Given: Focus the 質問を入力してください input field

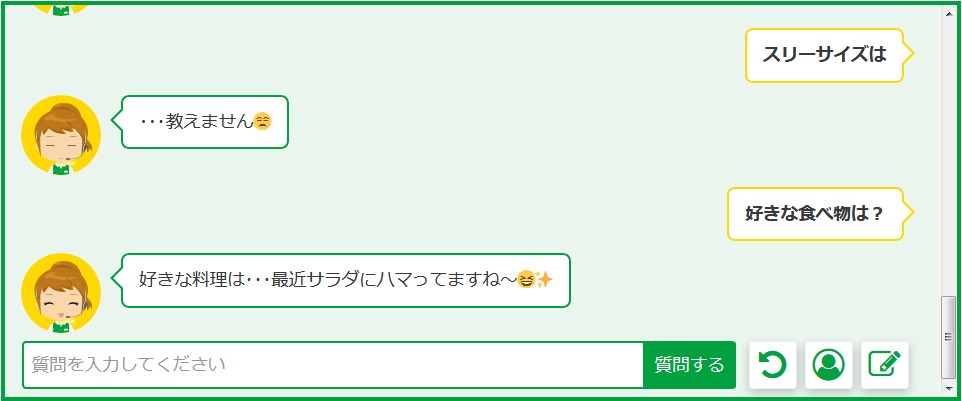Looking at the screenshot, I should point(332,365).
